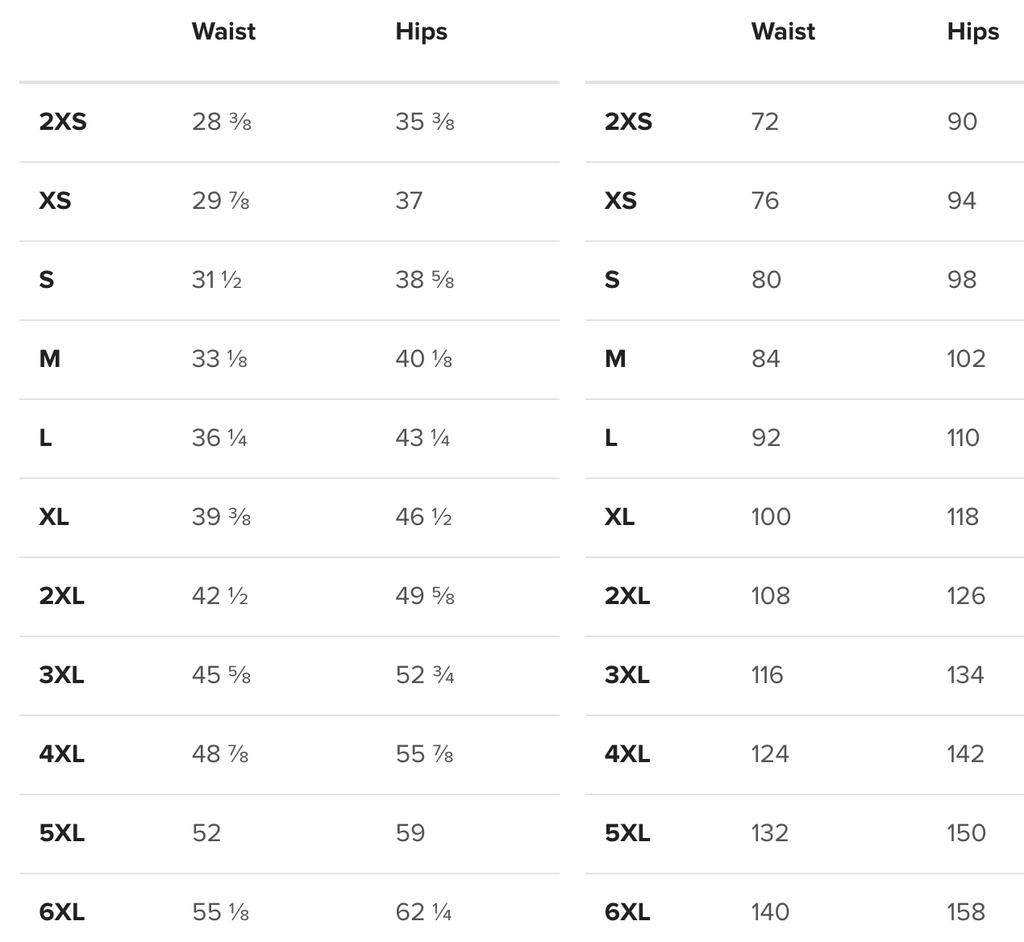1024x942 pixels.
Task: Click the 4XL waist value 48 ⅞
Action: coord(220,754)
